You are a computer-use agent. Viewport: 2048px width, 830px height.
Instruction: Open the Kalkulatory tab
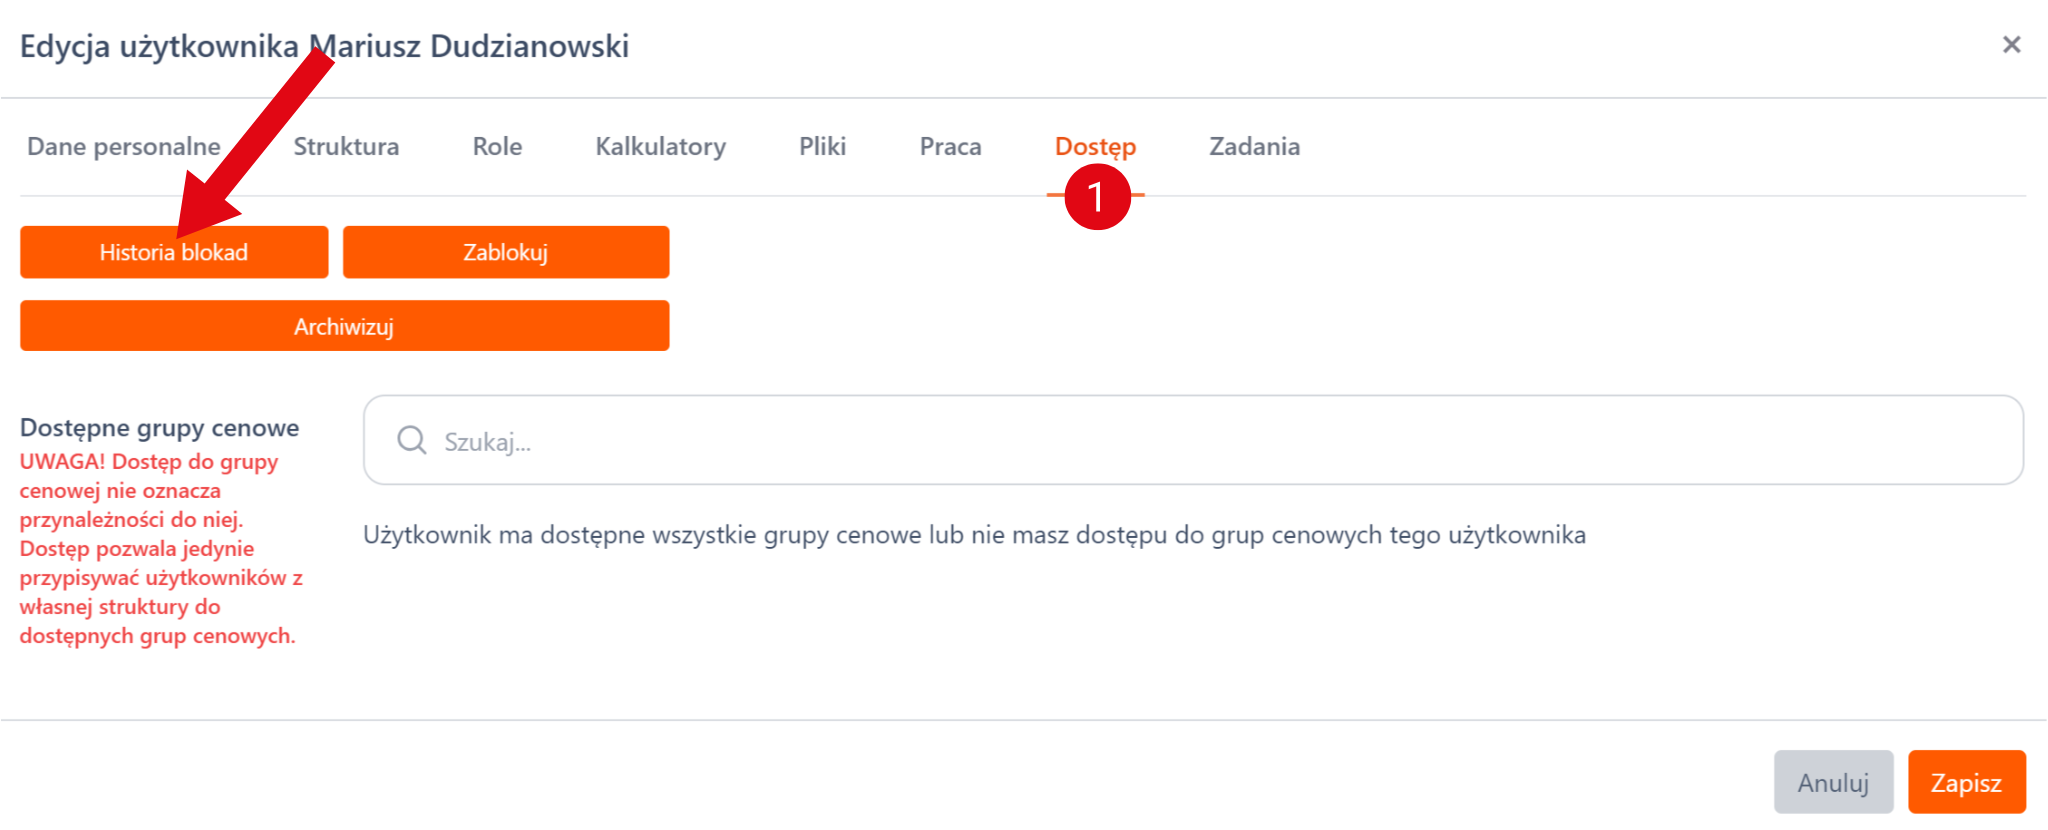660,147
